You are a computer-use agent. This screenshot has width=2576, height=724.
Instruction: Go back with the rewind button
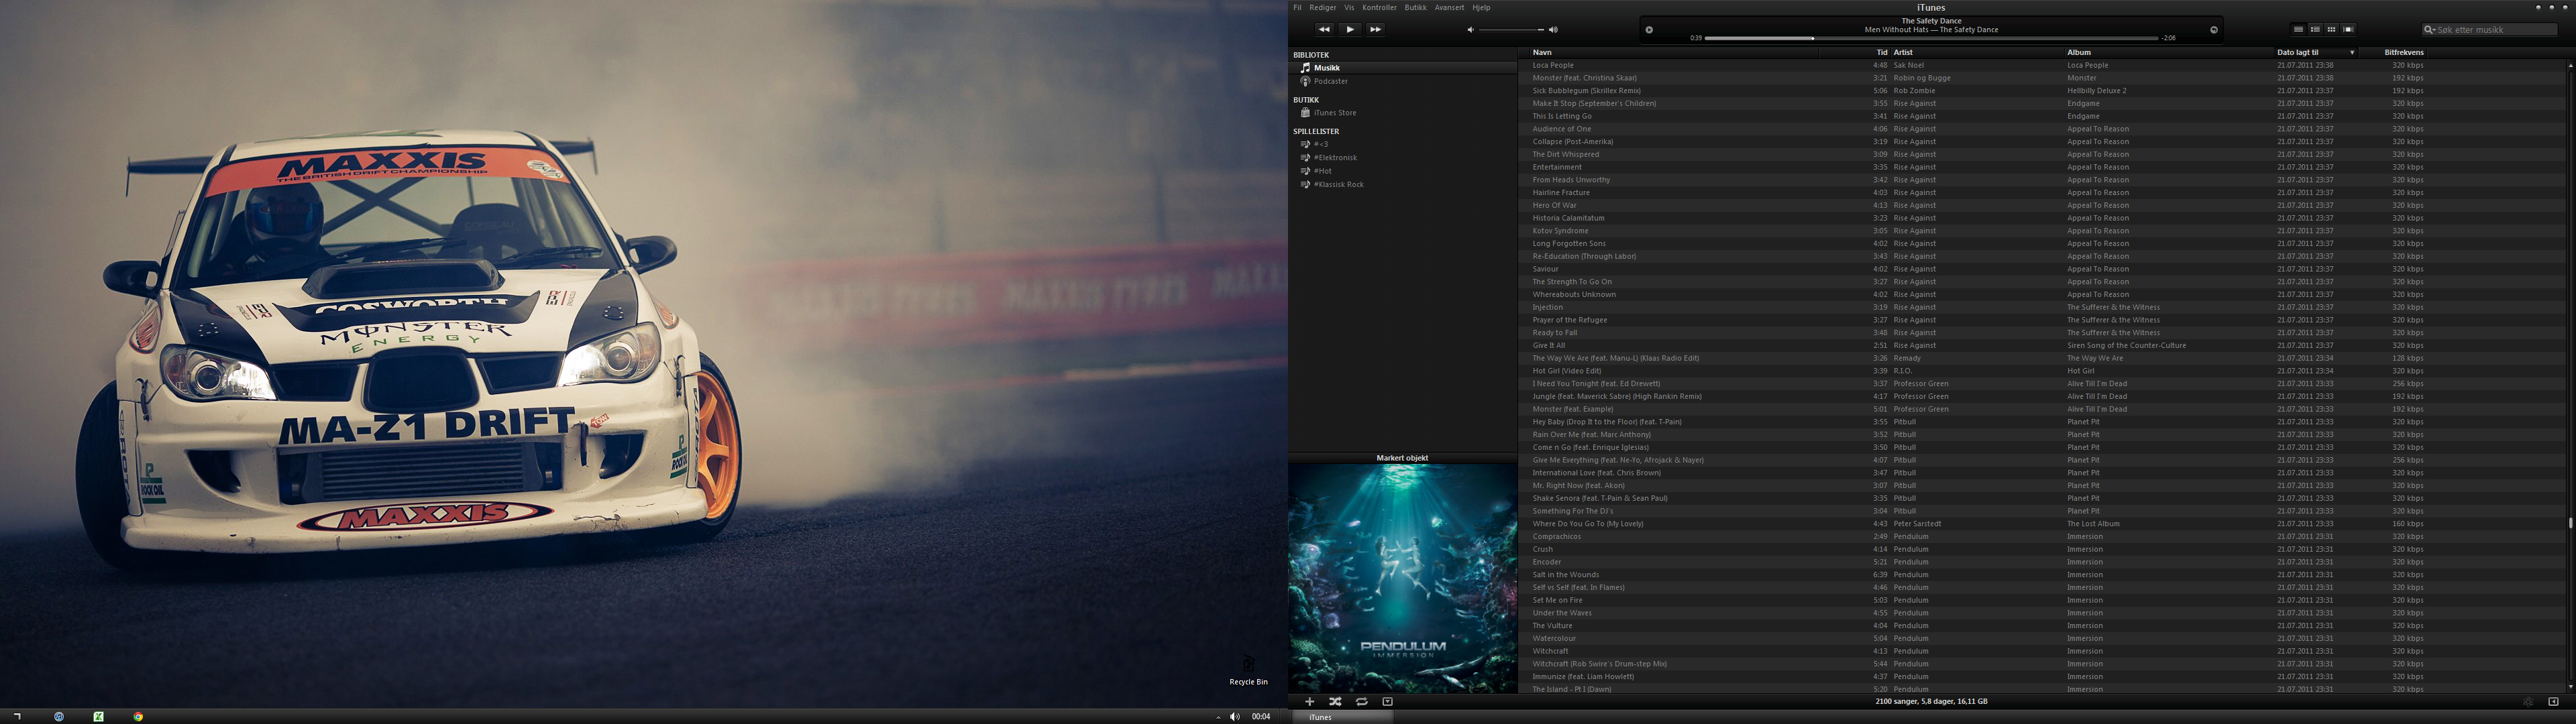point(1324,30)
